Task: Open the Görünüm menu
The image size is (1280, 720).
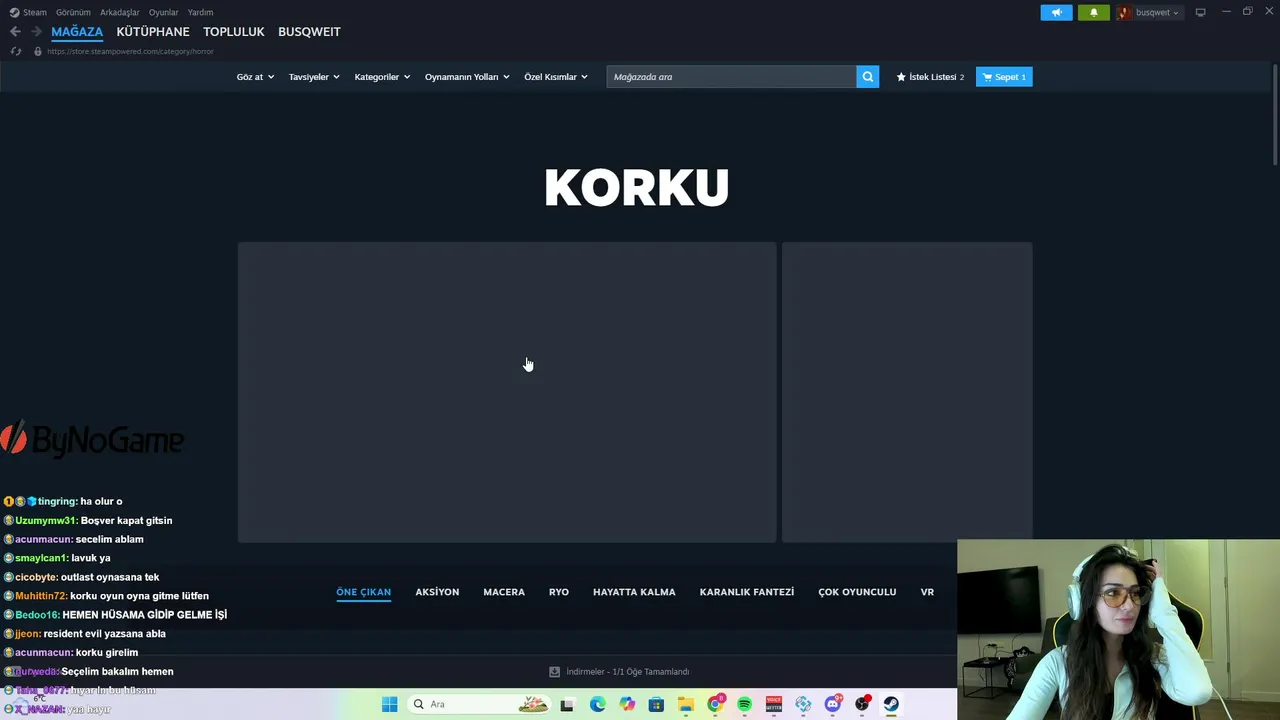Action: pyautogui.click(x=73, y=12)
